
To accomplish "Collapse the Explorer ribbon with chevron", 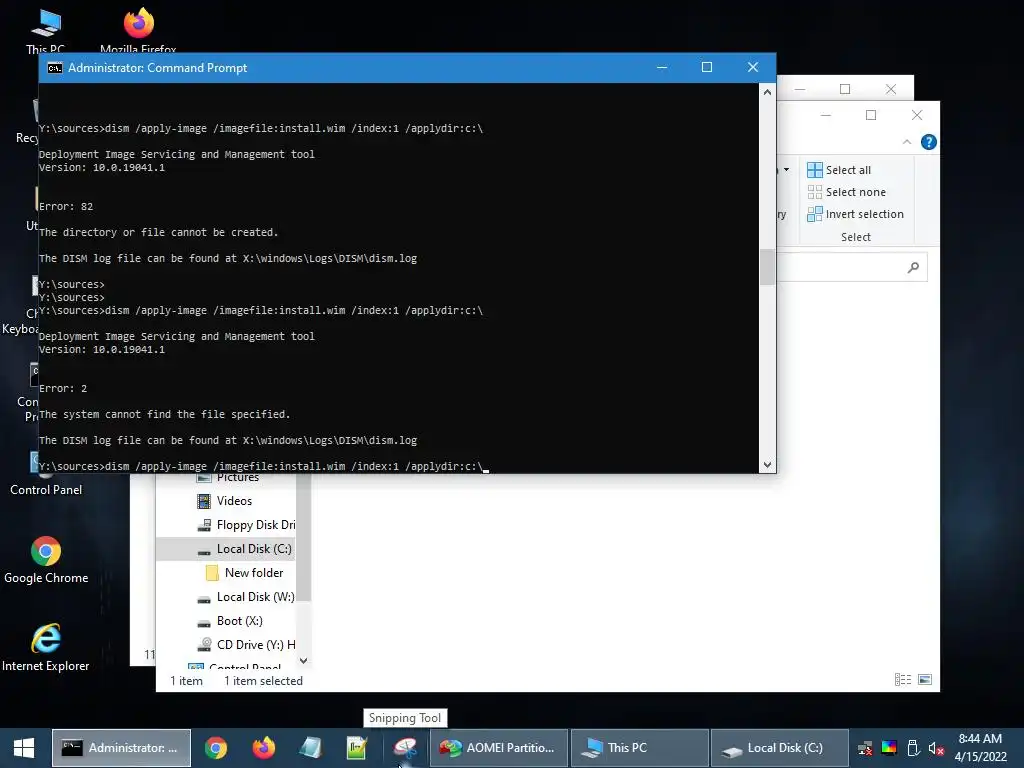I will click(906, 142).
